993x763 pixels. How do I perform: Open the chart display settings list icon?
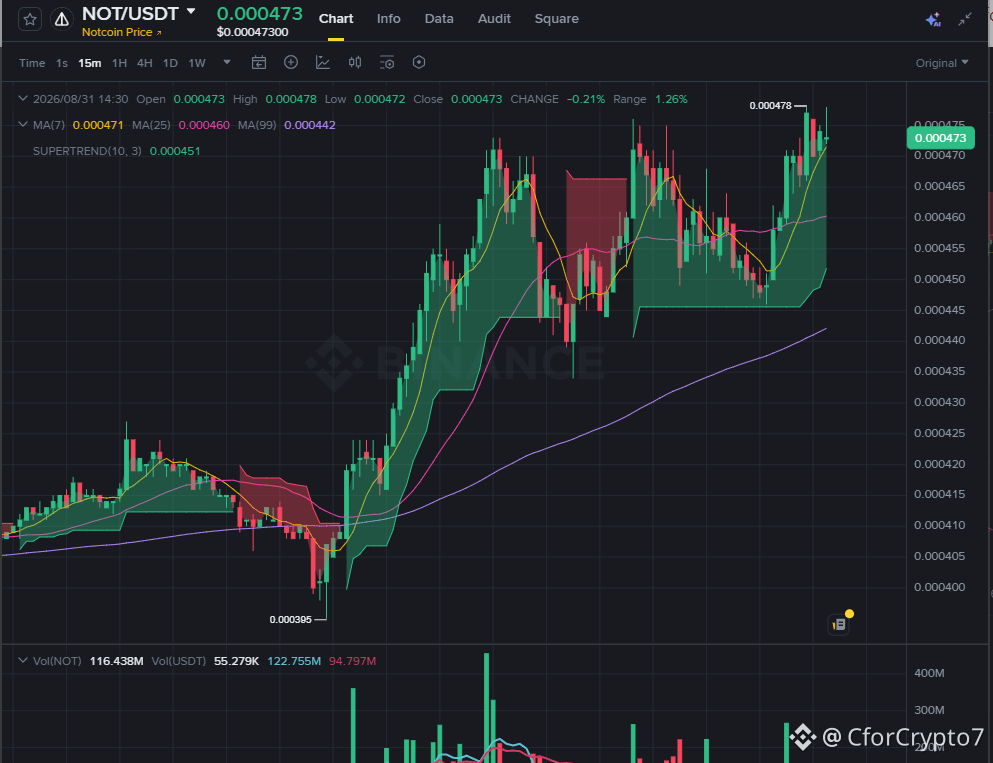pyautogui.click(x=386, y=62)
